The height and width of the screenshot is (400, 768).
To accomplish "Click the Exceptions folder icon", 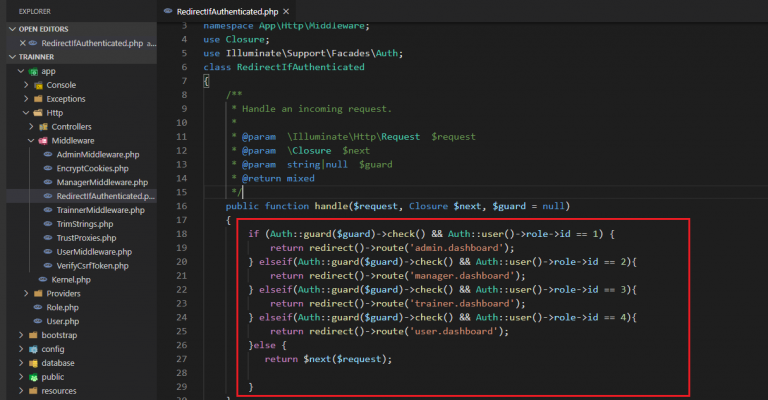I will coord(38,99).
